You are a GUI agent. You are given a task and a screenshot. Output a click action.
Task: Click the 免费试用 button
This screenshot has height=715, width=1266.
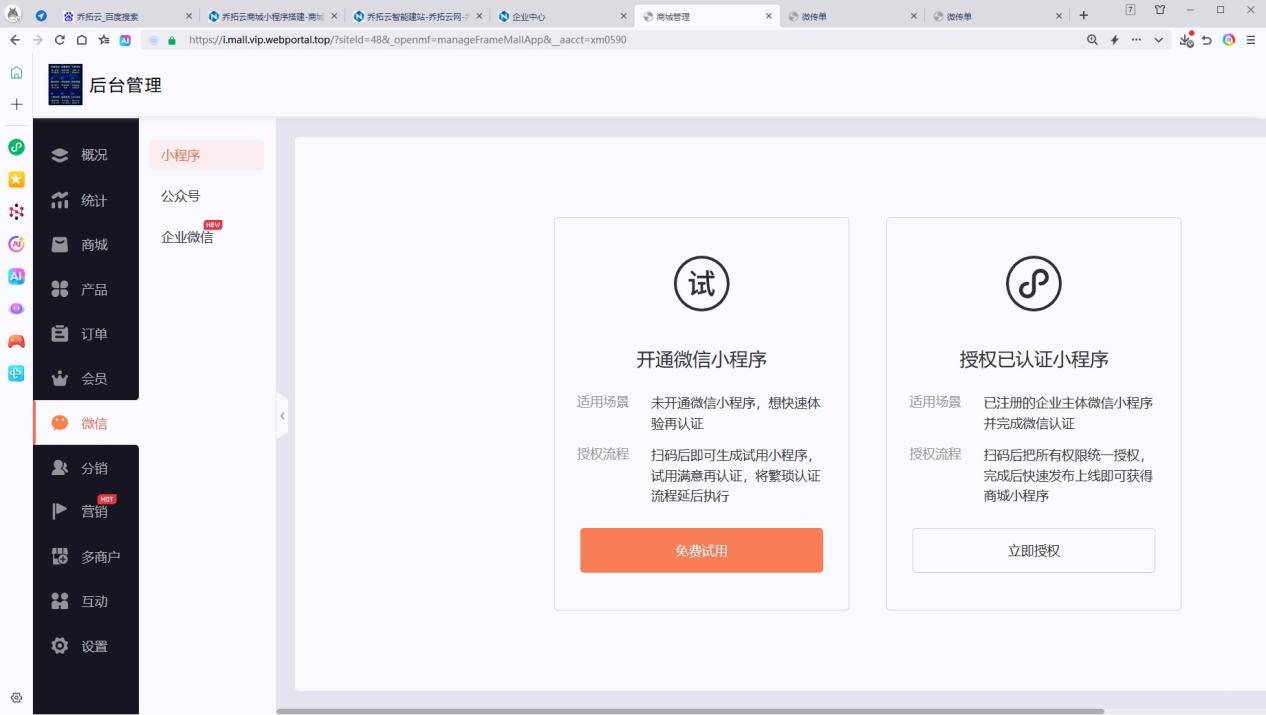701,550
